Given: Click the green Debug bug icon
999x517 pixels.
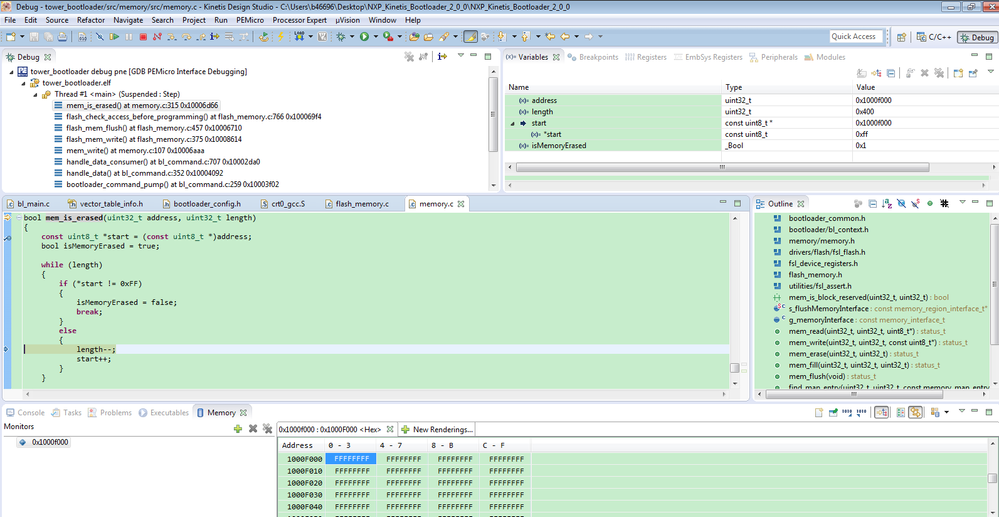Looking at the screenshot, I should [x=340, y=36].
